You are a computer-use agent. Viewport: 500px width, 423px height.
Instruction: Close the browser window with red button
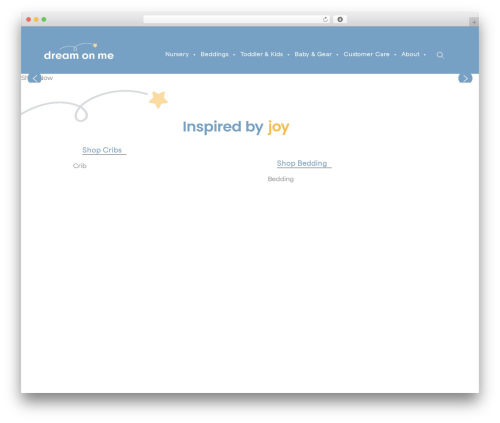click(29, 20)
